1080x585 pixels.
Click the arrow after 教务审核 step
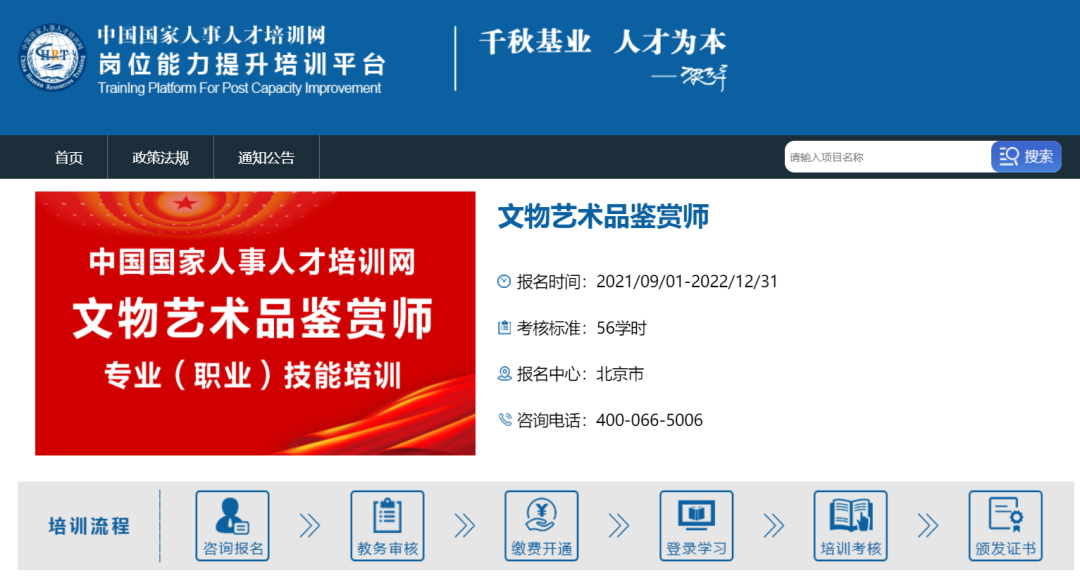pos(465,526)
